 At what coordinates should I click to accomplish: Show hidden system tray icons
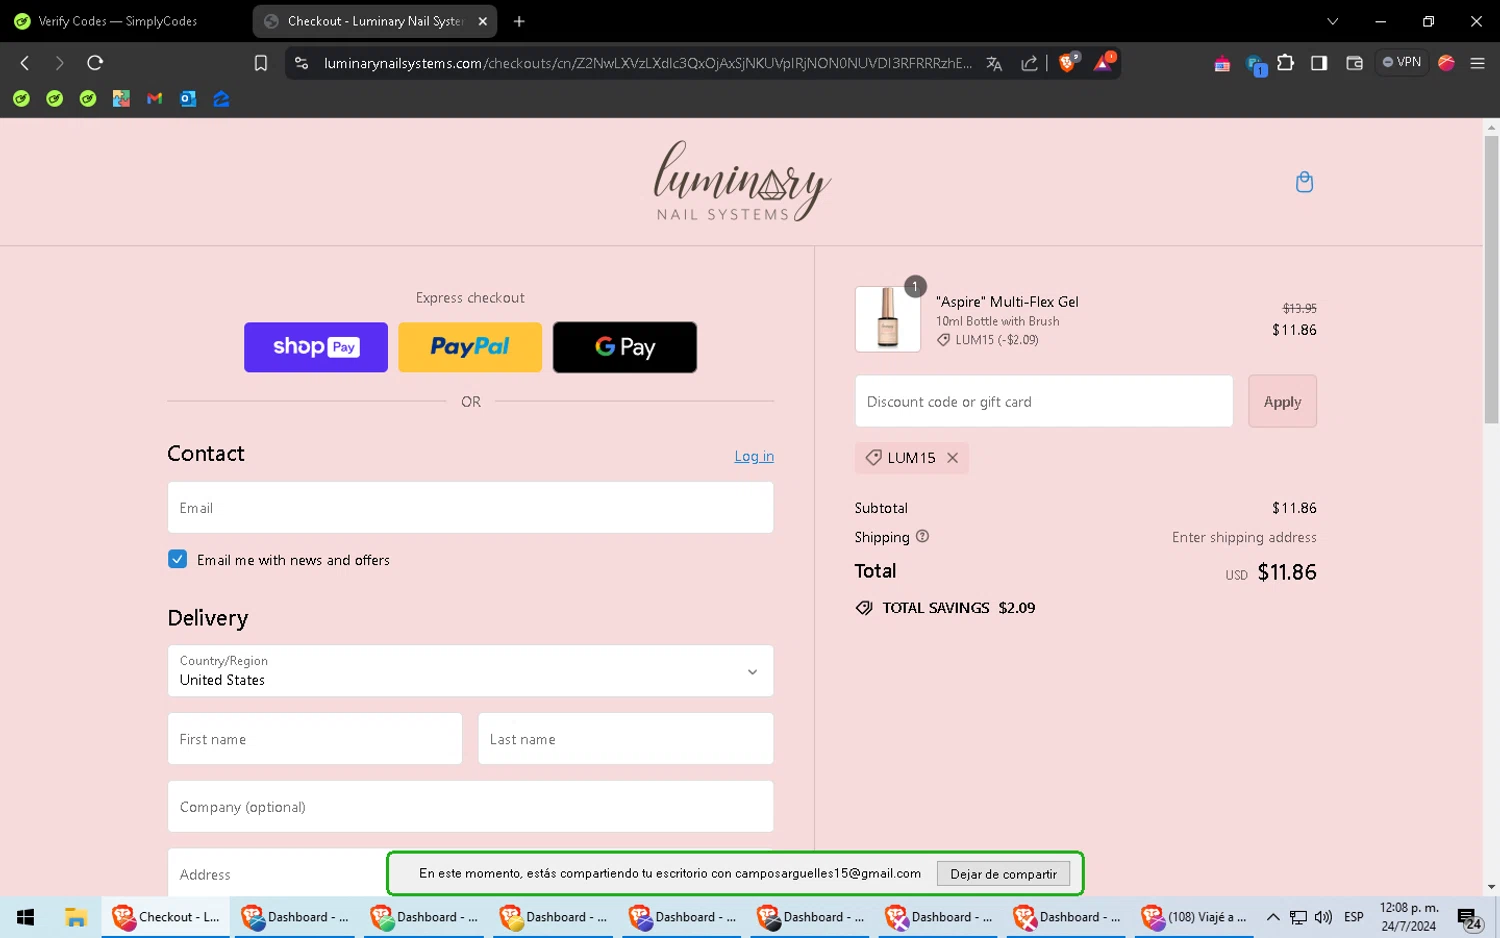point(1273,917)
